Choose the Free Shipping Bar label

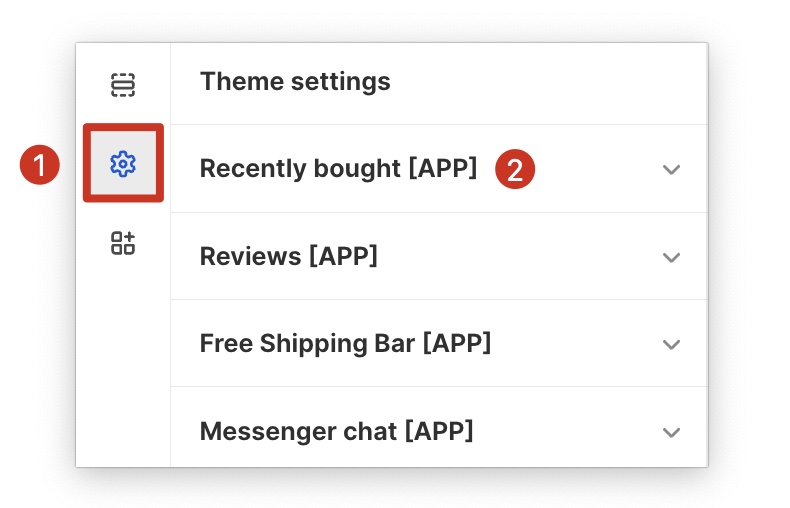pyautogui.click(x=307, y=344)
